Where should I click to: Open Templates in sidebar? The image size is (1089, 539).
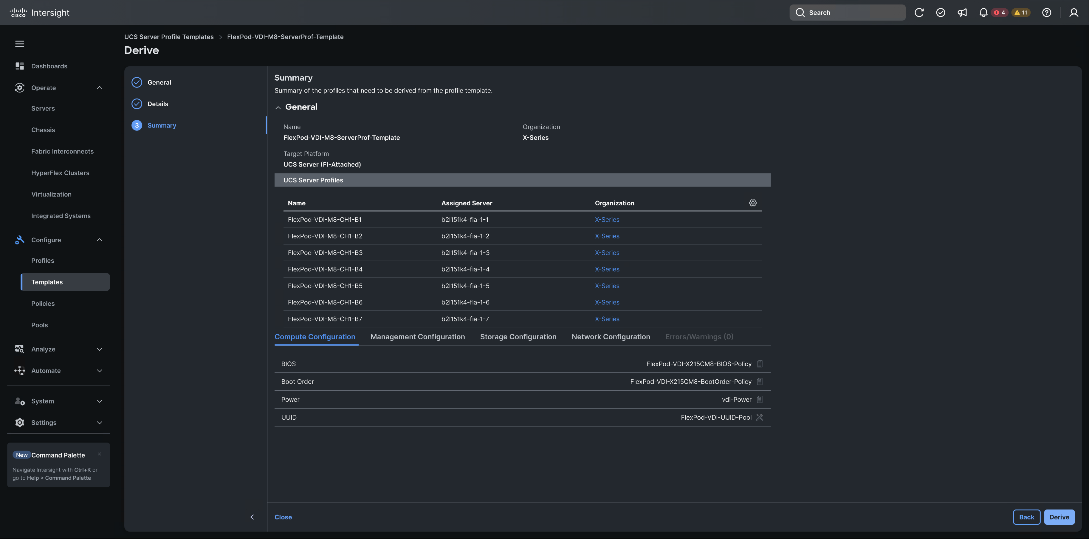pos(65,282)
